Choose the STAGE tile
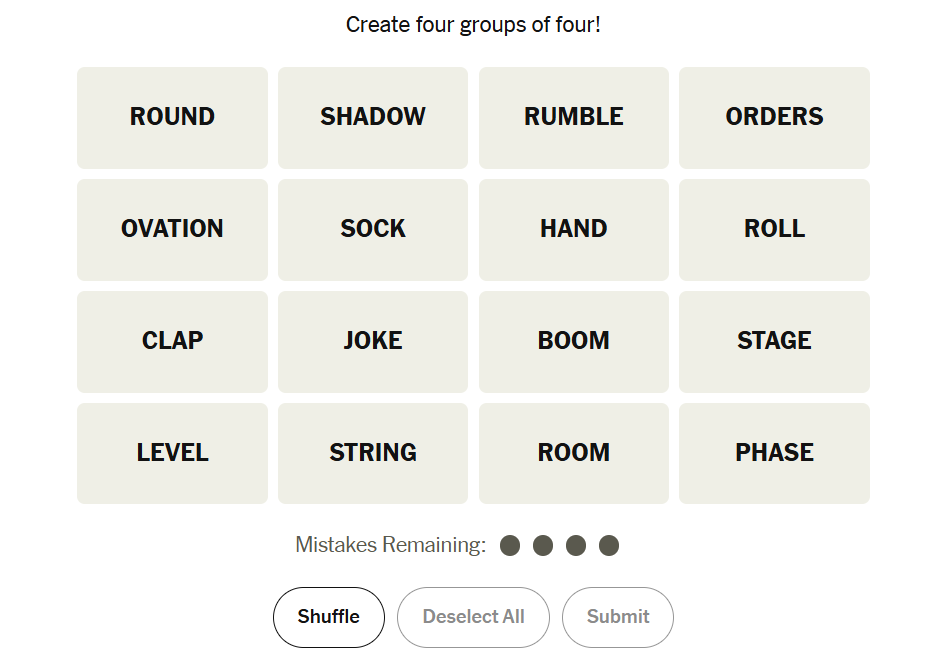This screenshot has width=949, height=660. pyautogui.click(x=774, y=341)
